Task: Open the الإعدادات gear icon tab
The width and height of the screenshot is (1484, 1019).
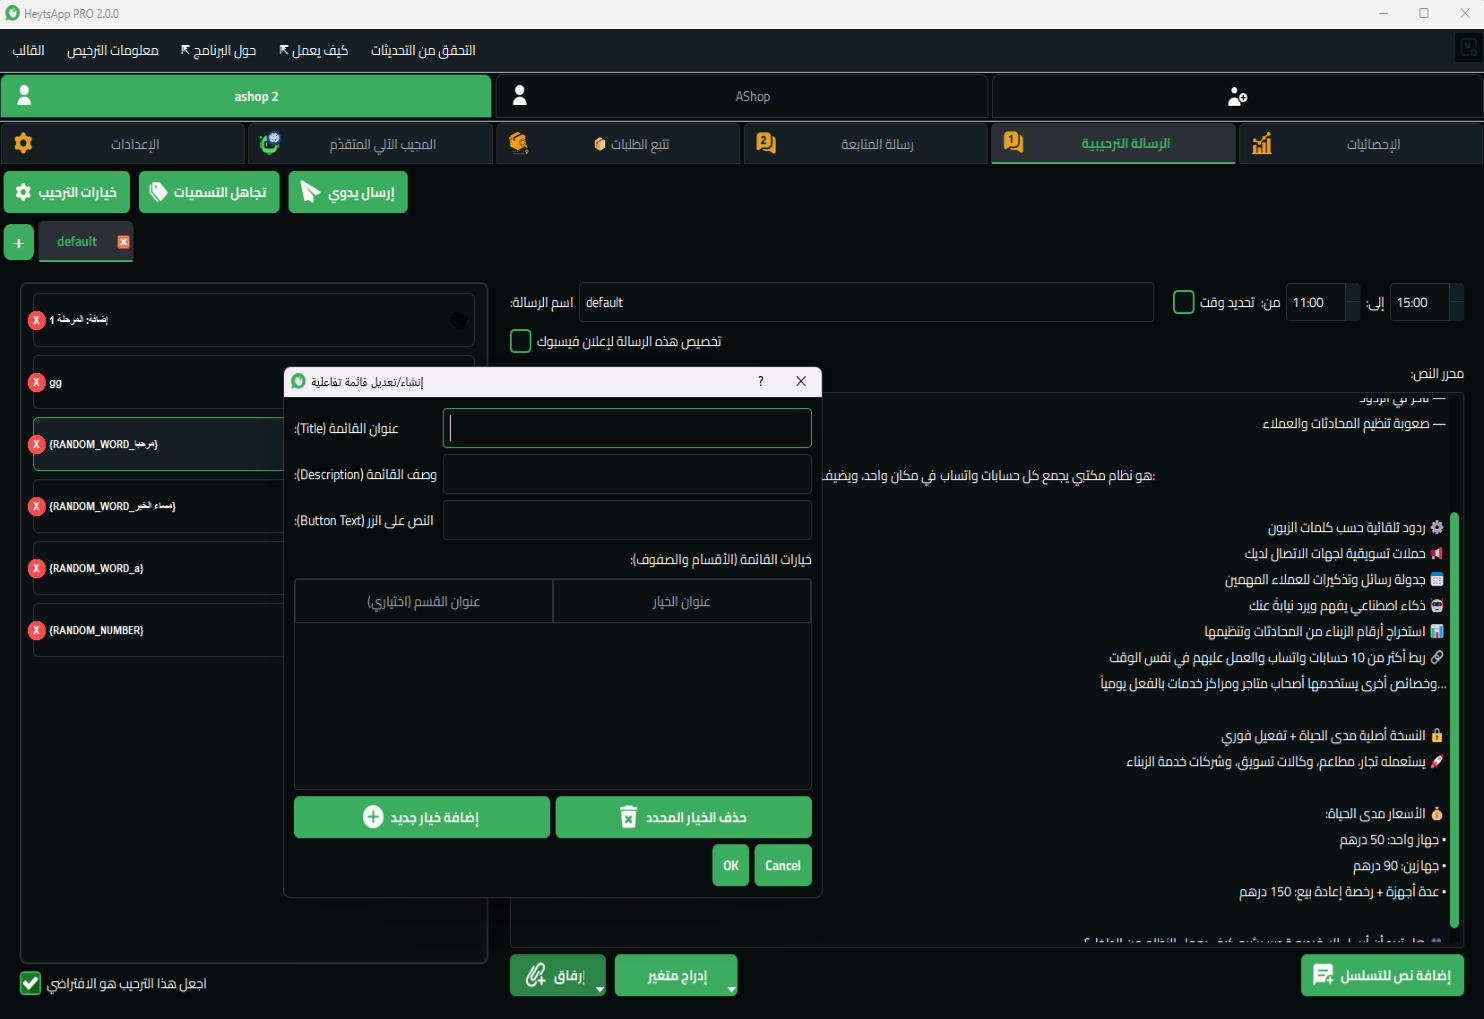Action: click(23, 143)
